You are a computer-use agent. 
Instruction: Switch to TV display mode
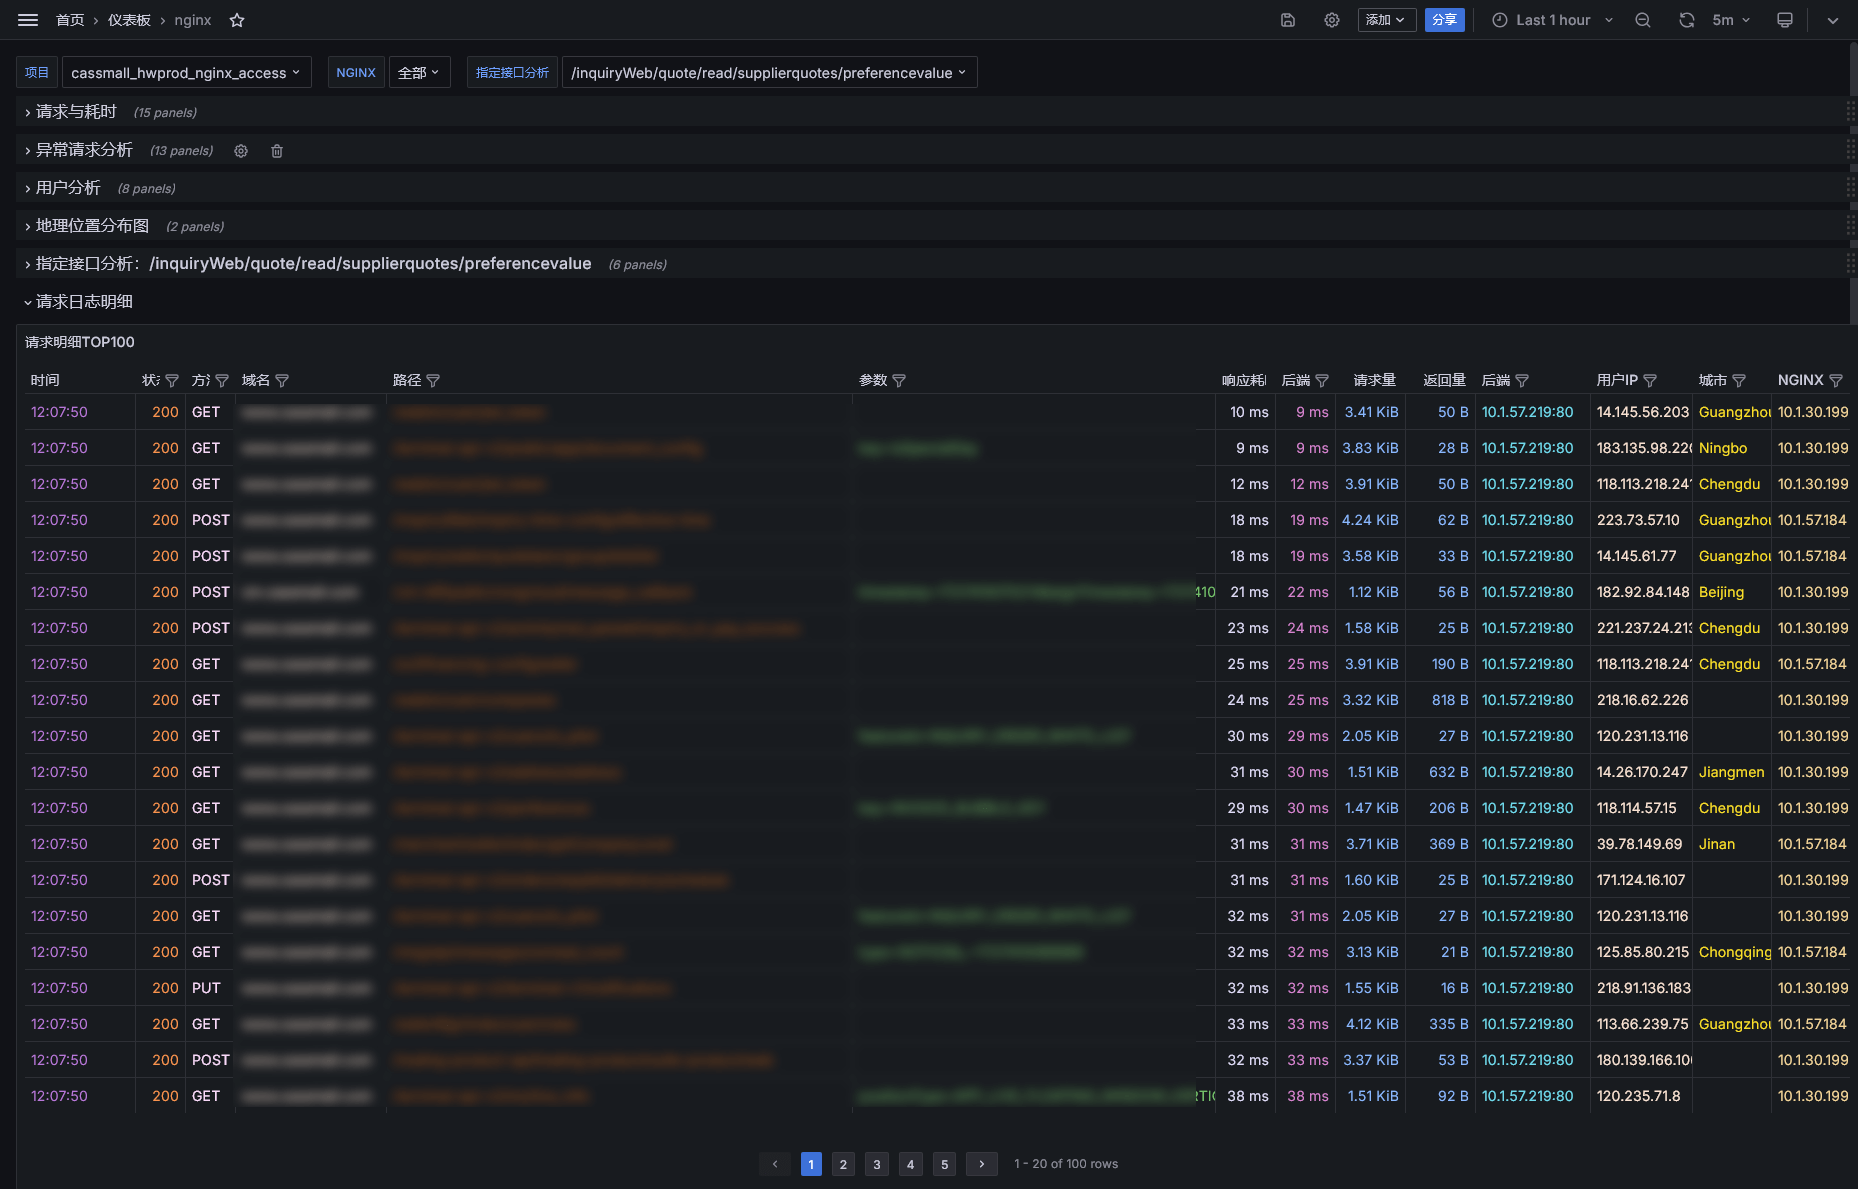1785,20
